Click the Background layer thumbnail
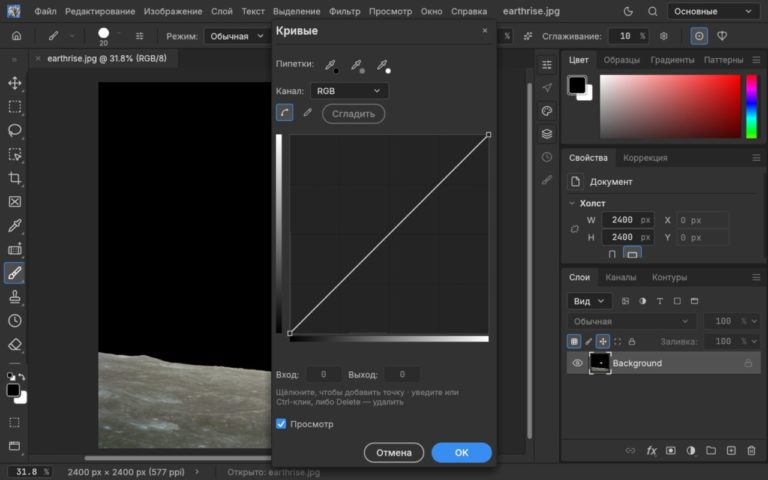 click(600, 363)
